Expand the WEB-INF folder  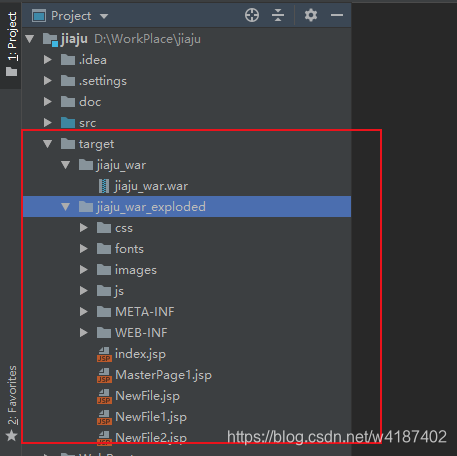coord(84,333)
